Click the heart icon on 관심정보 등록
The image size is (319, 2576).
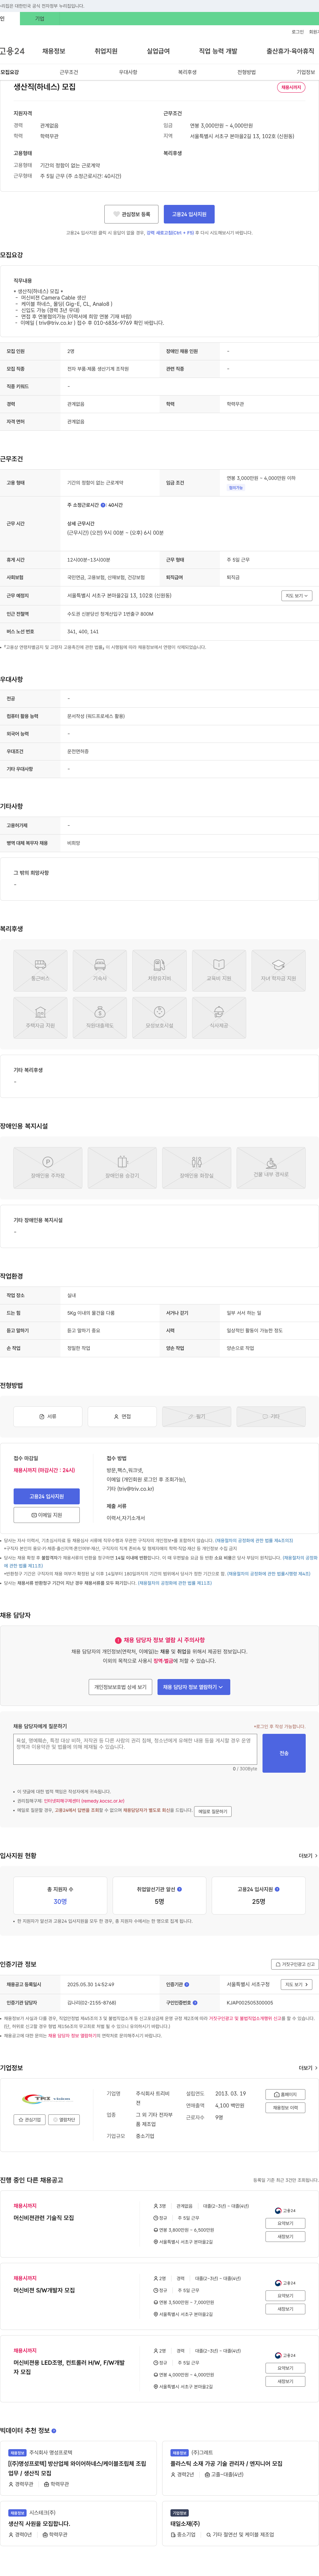[x=117, y=214]
